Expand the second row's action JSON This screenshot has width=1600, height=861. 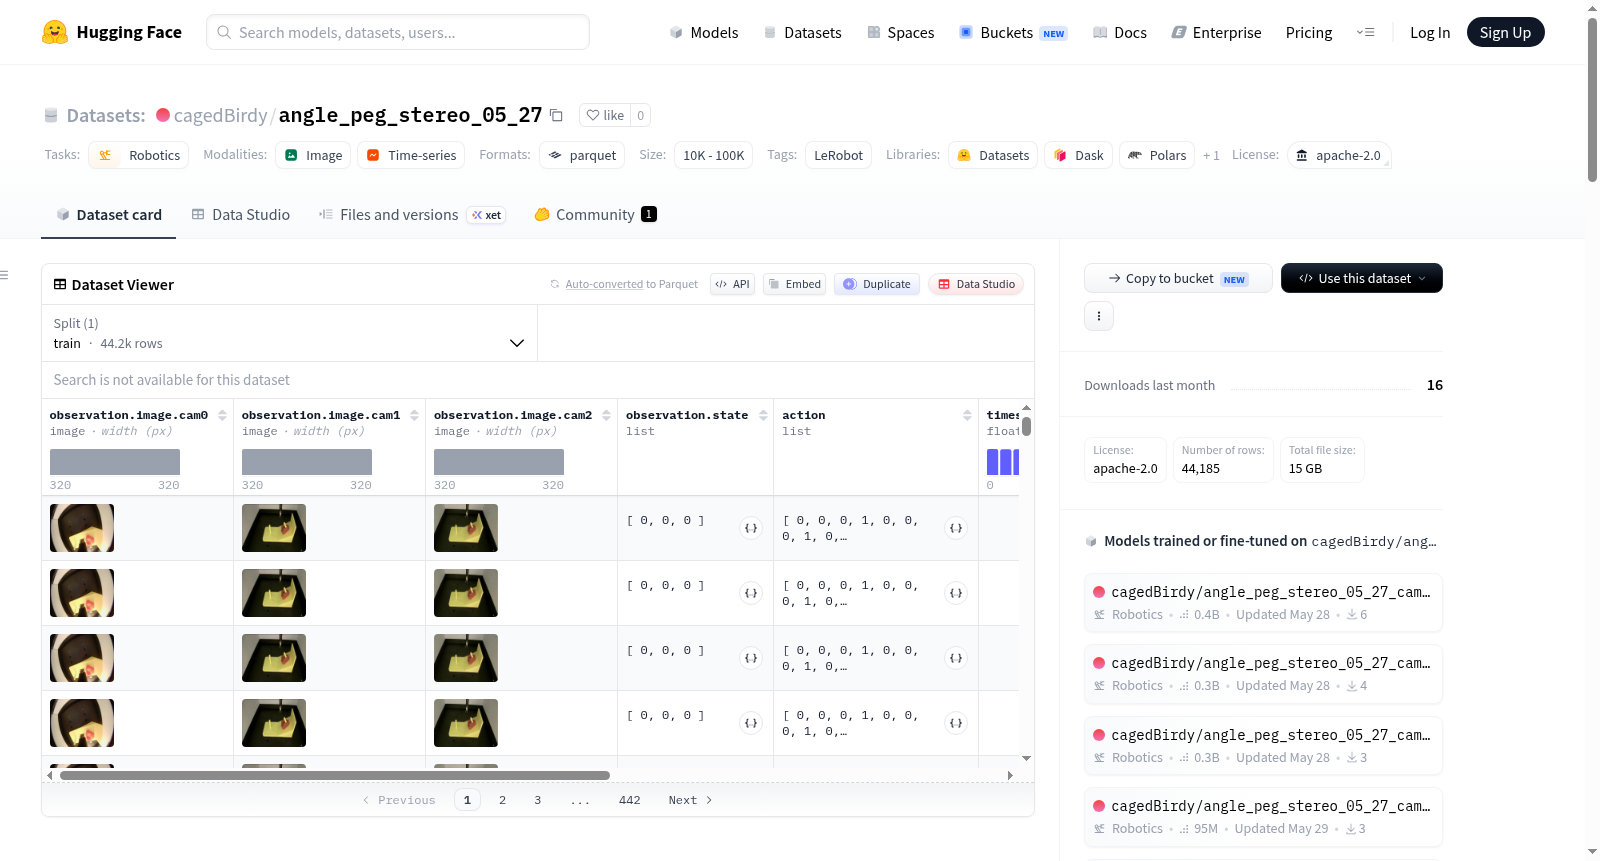[x=956, y=593]
